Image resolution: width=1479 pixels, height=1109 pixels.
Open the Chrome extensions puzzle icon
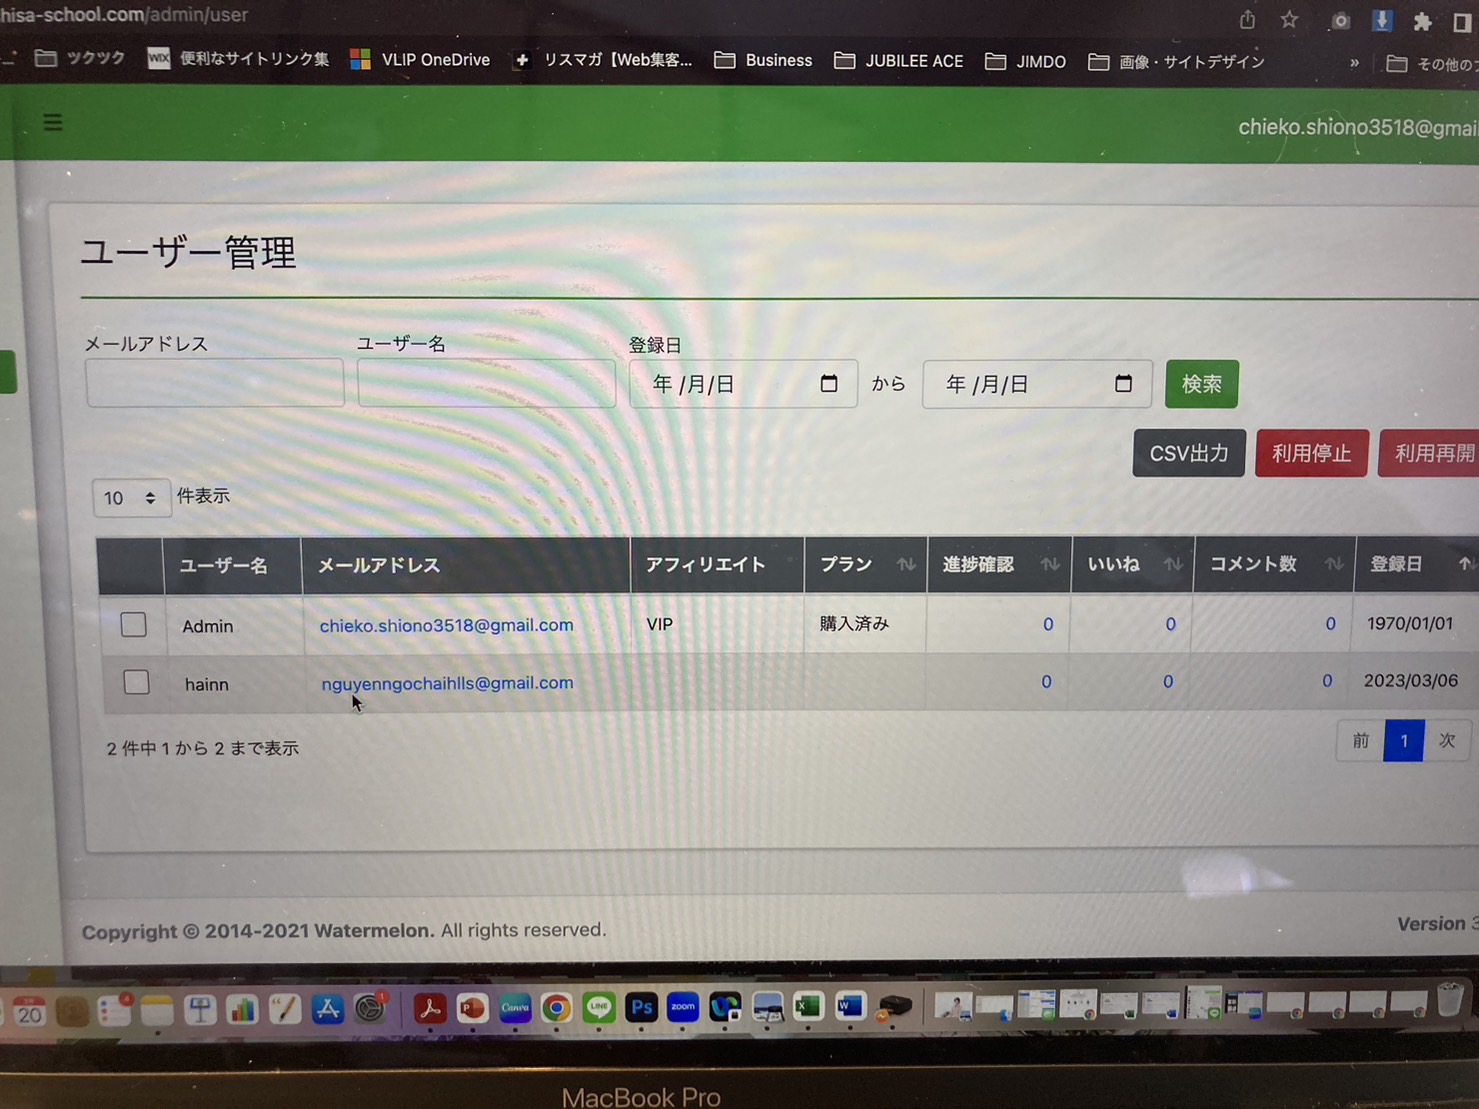(x=1422, y=22)
